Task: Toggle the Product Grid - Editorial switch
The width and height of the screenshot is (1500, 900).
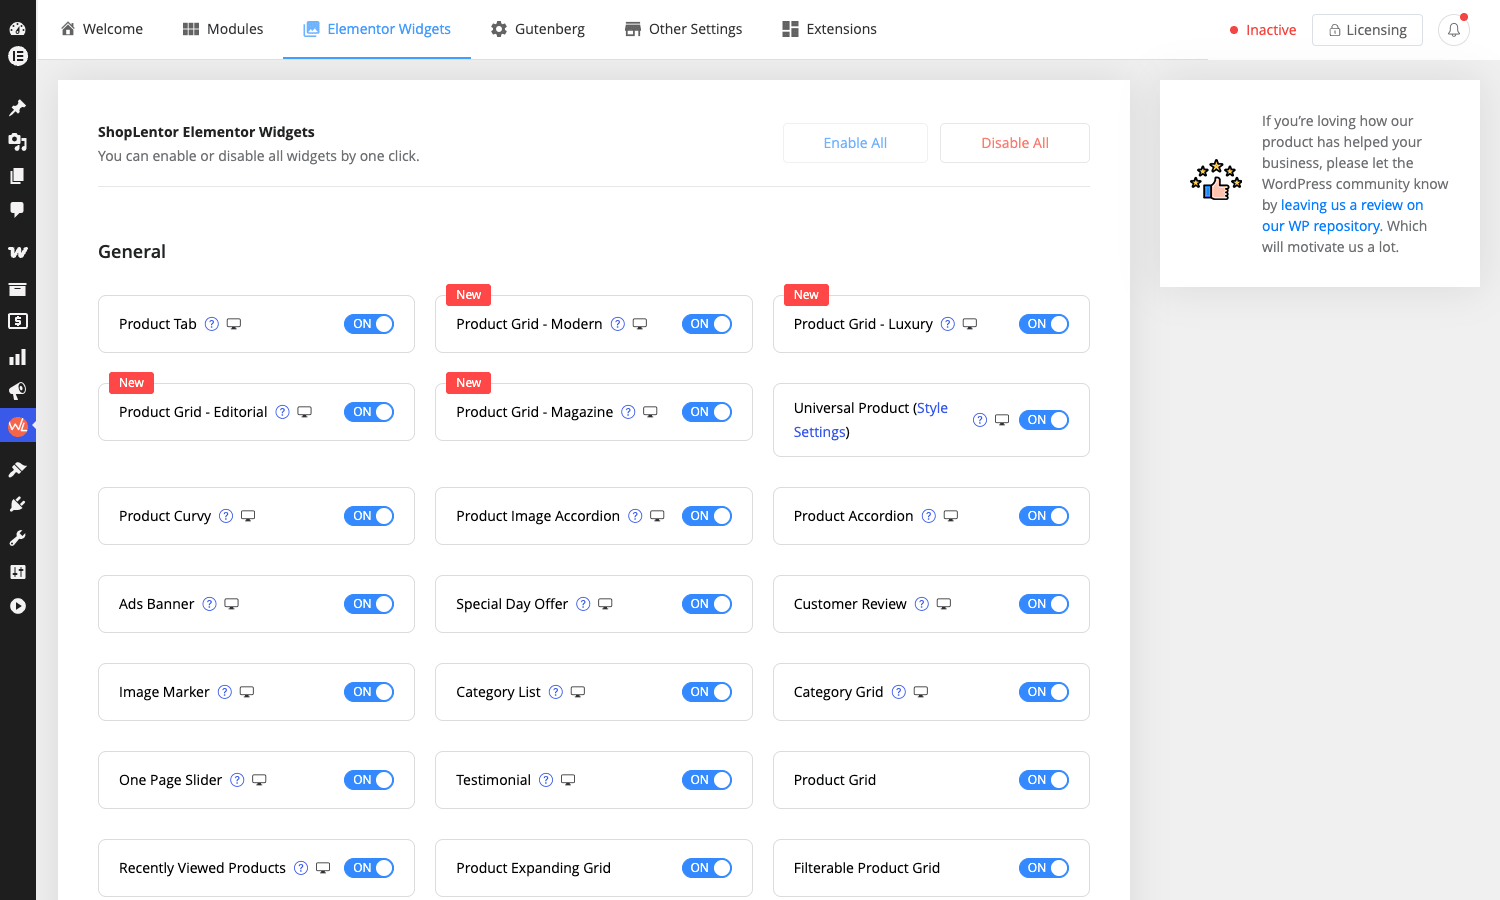Action: pos(369,412)
